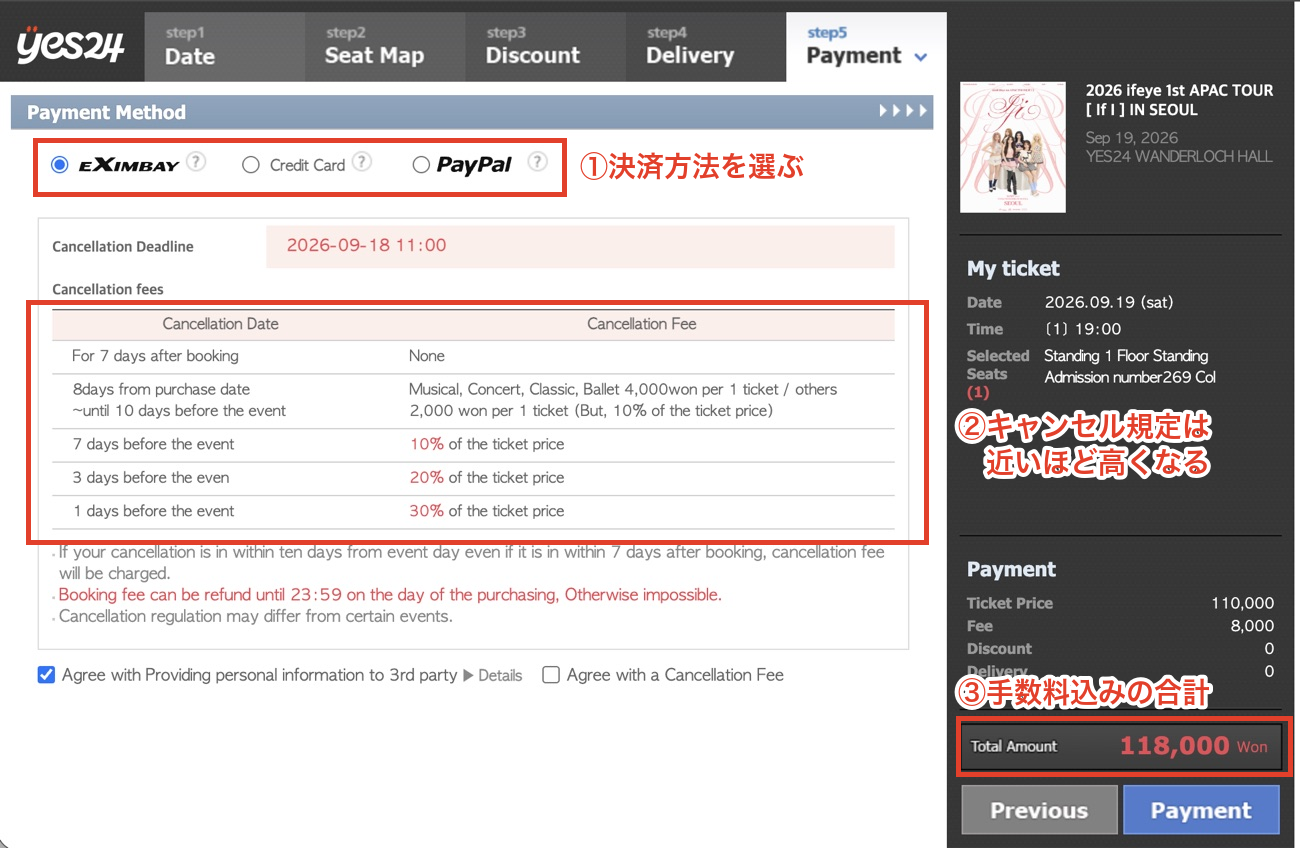Click '30% of the ticket price' cell
The image size is (1300, 848).
click(x=487, y=511)
